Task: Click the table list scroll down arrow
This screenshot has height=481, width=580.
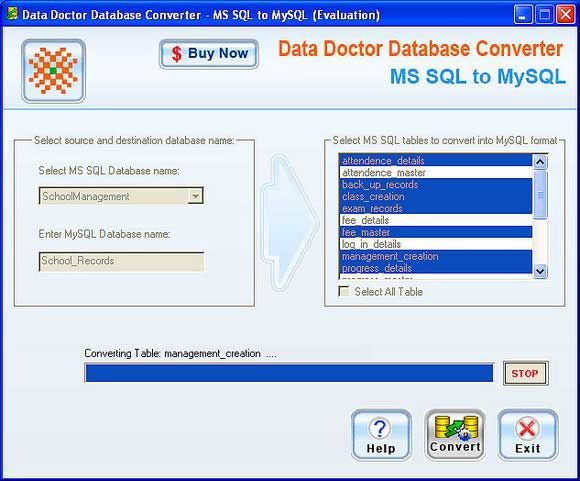Action: click(540, 271)
